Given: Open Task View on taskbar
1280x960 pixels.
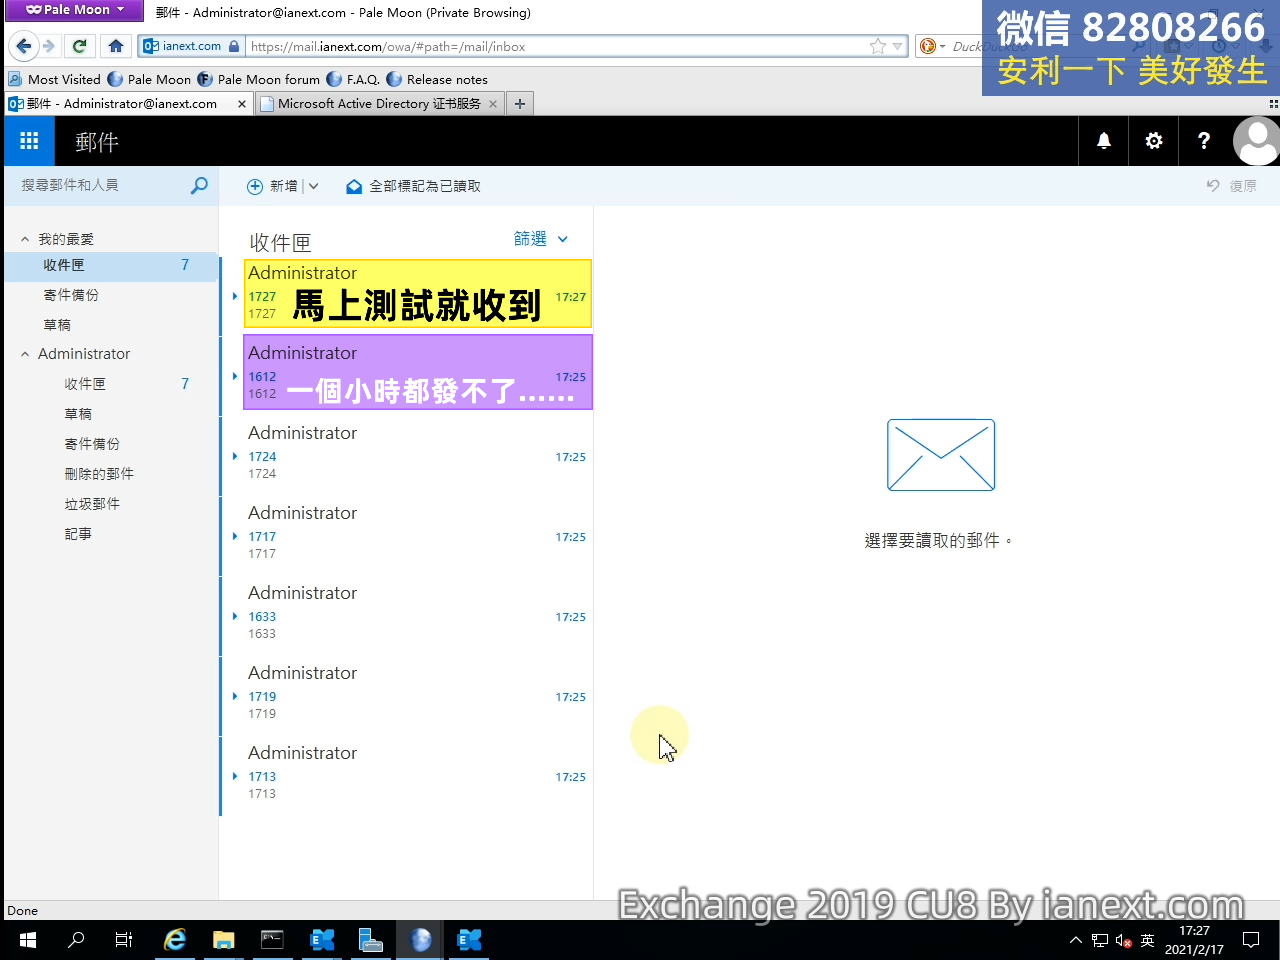Looking at the screenshot, I should pyautogui.click(x=124, y=940).
